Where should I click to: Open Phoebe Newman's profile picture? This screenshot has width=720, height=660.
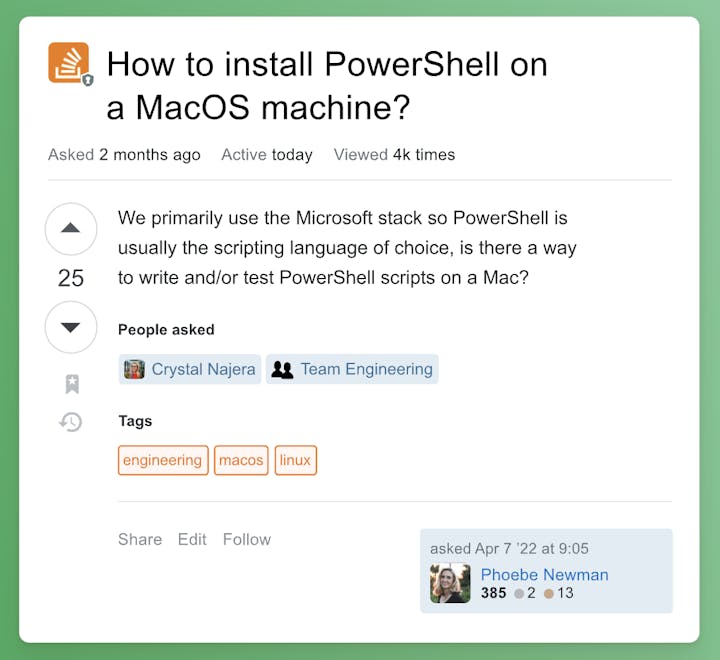450,584
